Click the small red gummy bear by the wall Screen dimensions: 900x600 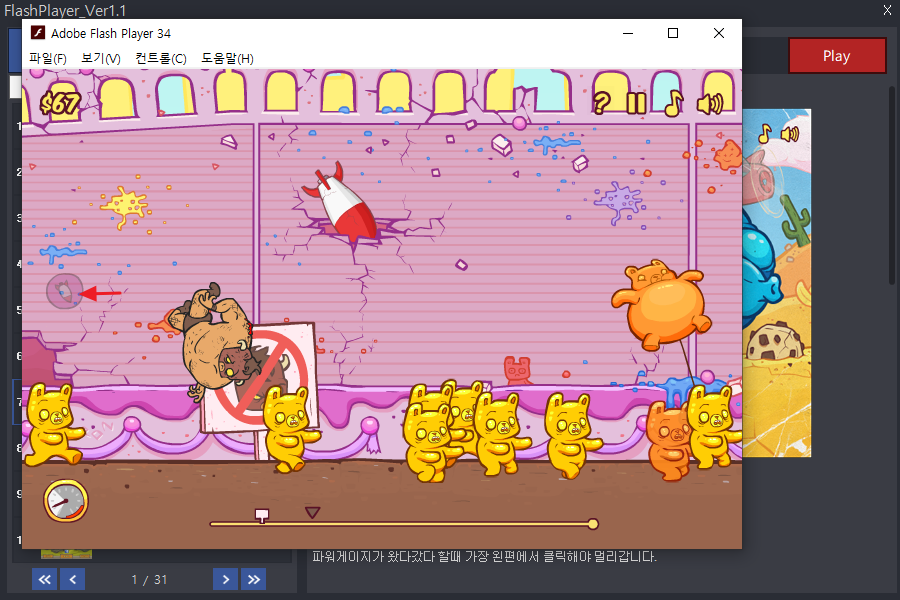(518, 370)
